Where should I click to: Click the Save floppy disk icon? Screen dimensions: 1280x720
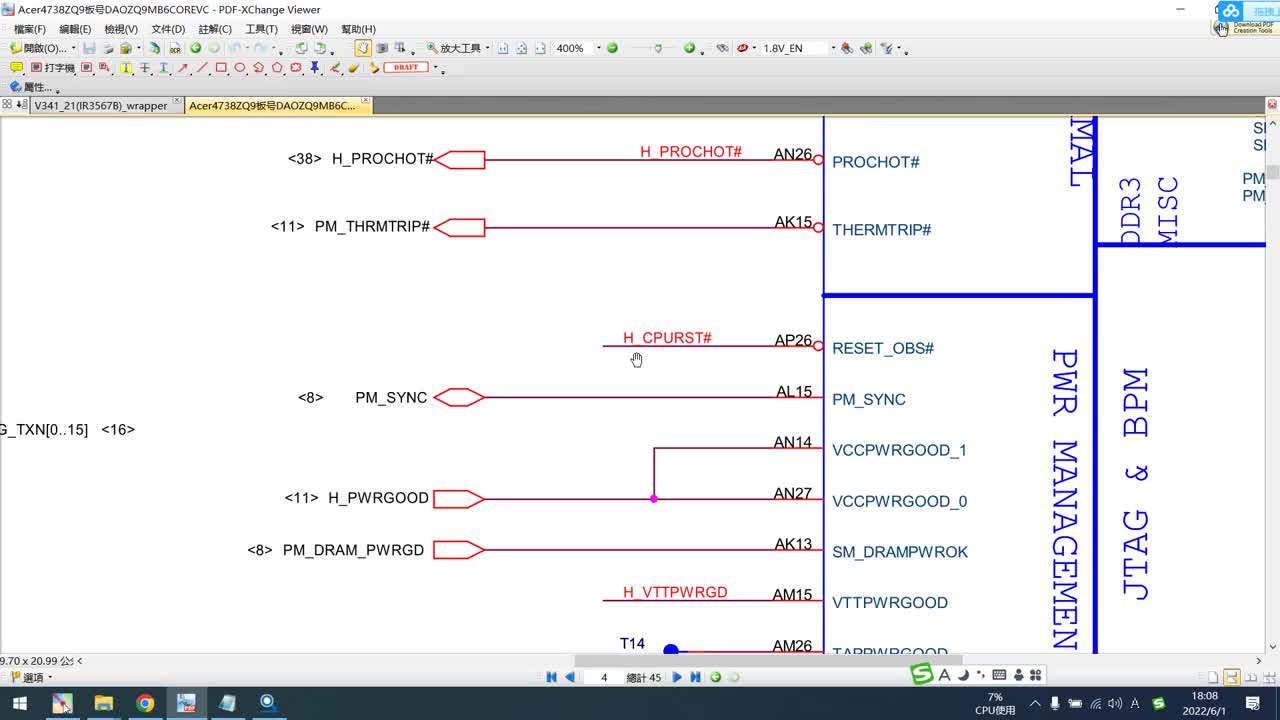tap(89, 48)
